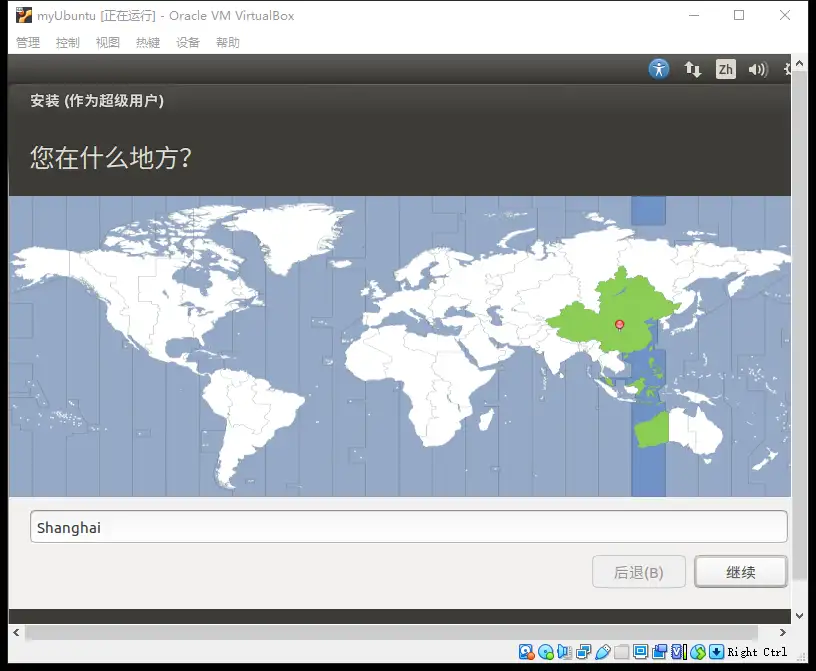
Task: Click the mouse integration globe icon
Action: click(698, 652)
